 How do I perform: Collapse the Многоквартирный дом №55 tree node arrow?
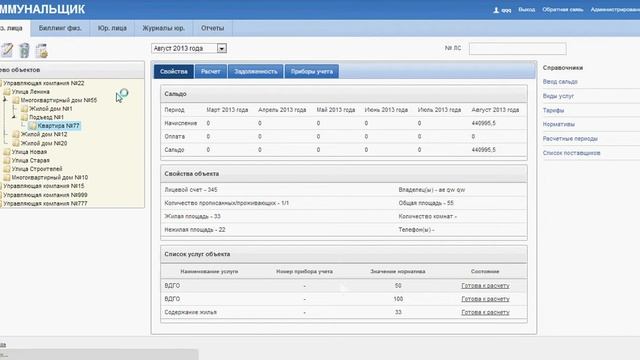pos(5,100)
